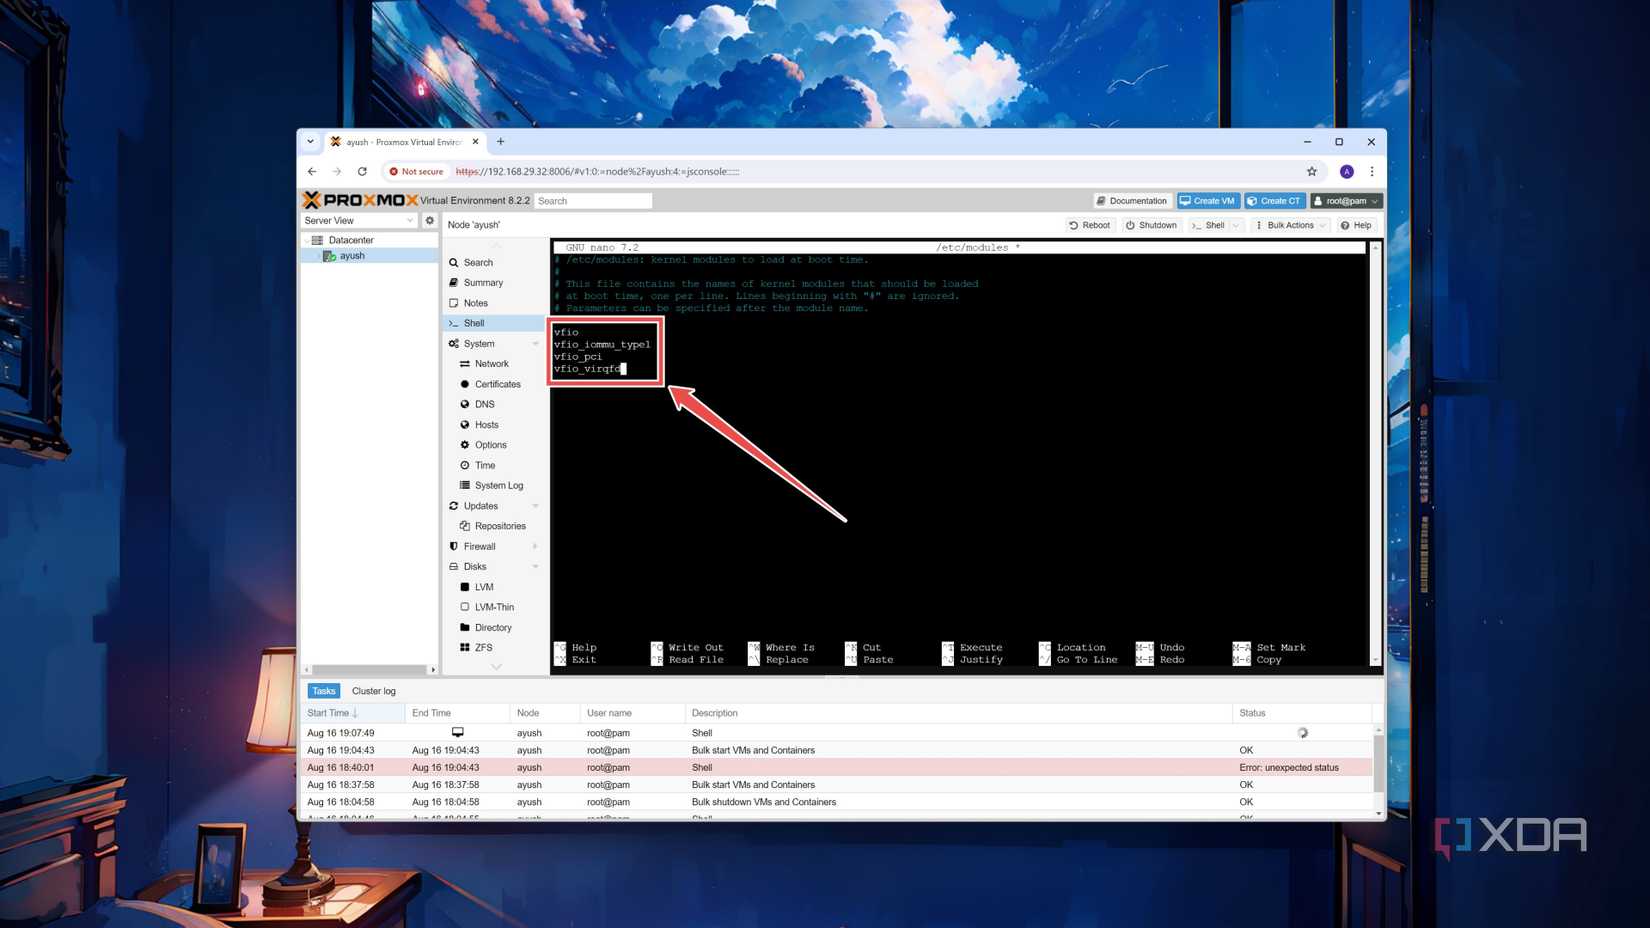1650x928 pixels.
Task: Open Network settings
Action: click(x=491, y=364)
